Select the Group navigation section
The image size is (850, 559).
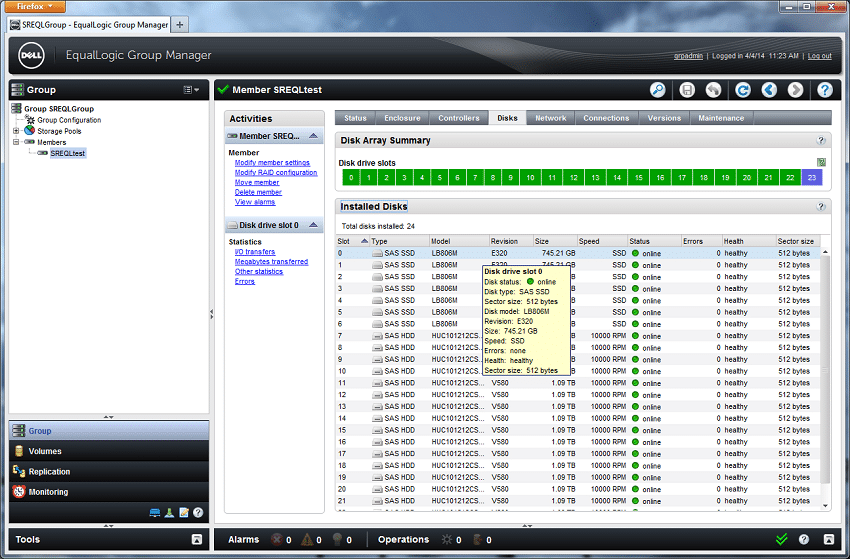(109, 431)
